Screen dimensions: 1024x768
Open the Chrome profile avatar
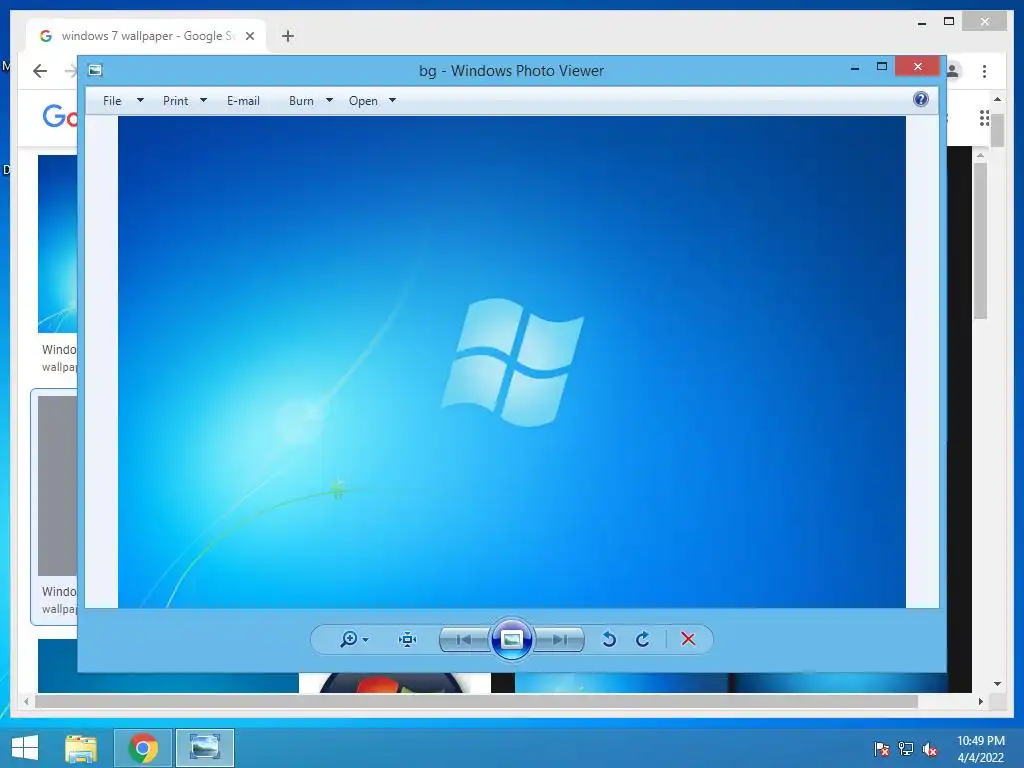(953, 71)
